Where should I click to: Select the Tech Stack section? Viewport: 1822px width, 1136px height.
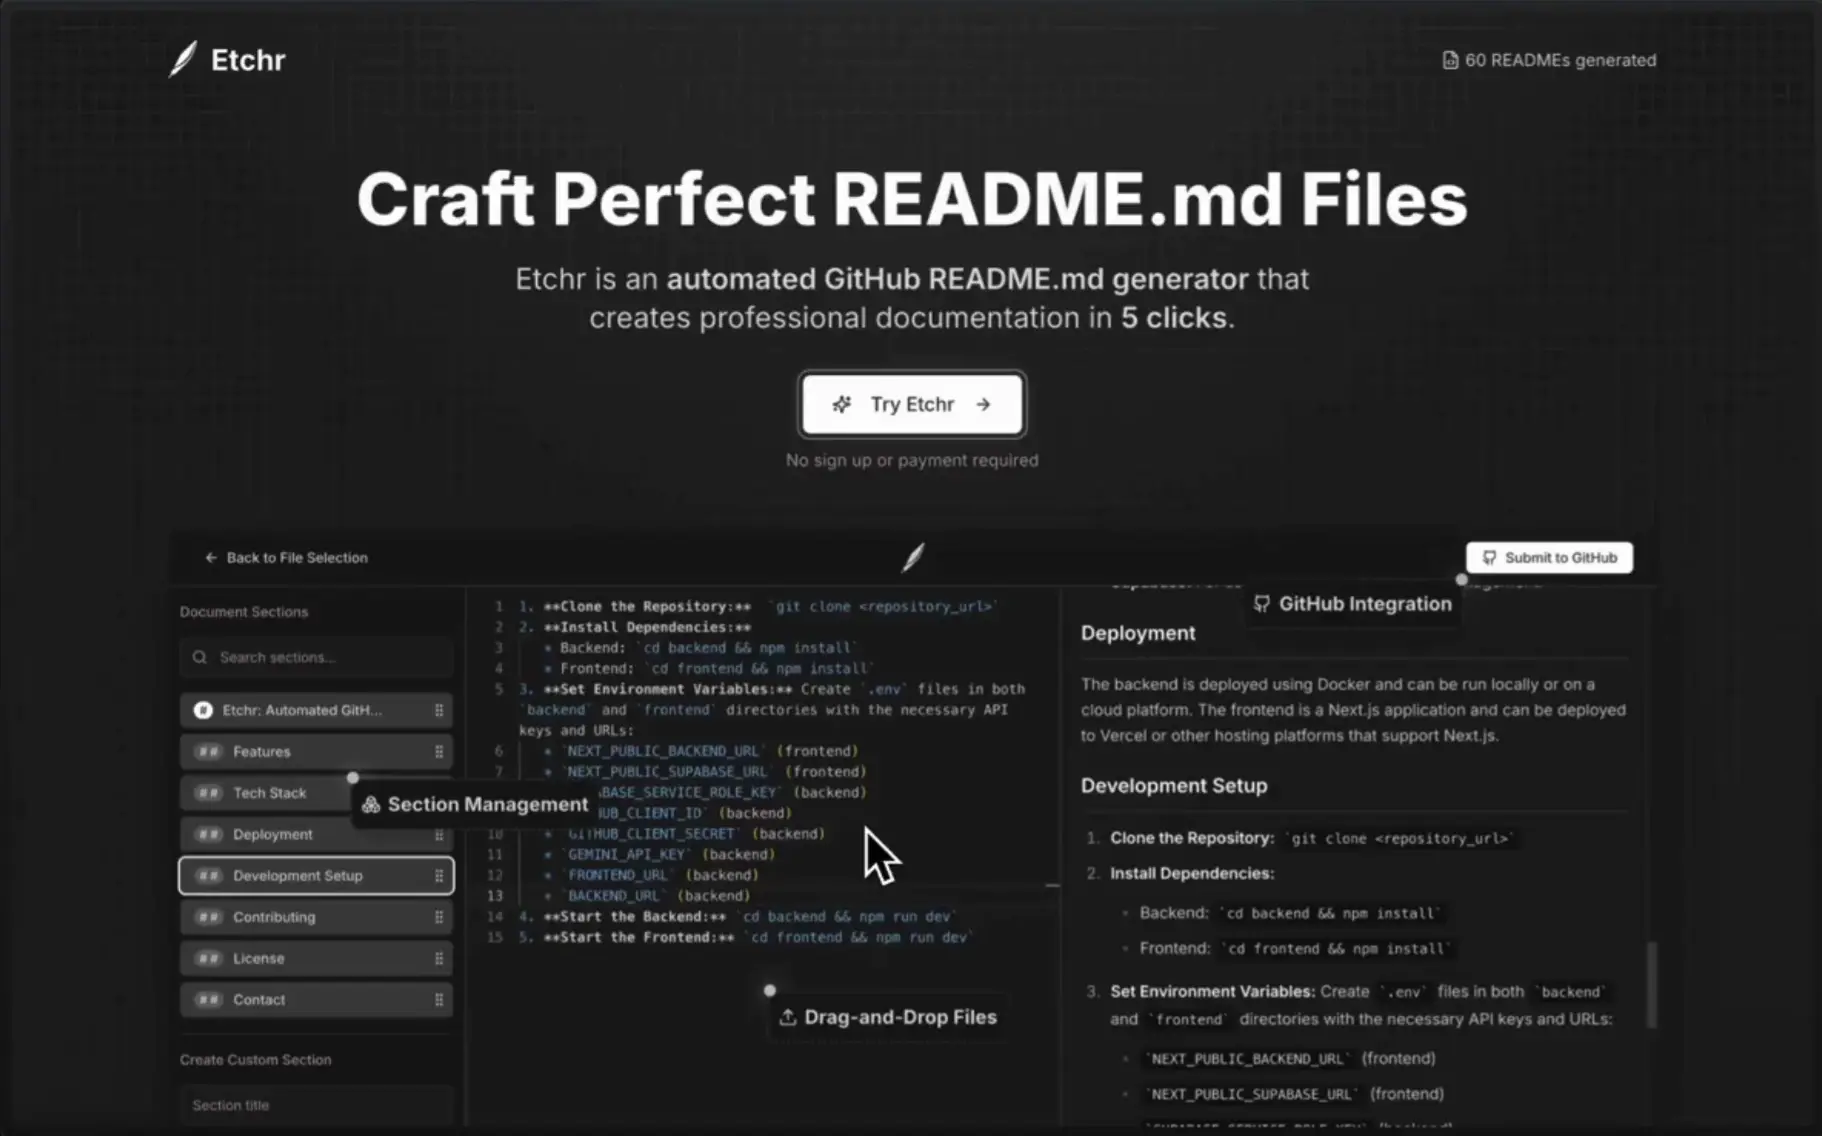coord(268,792)
